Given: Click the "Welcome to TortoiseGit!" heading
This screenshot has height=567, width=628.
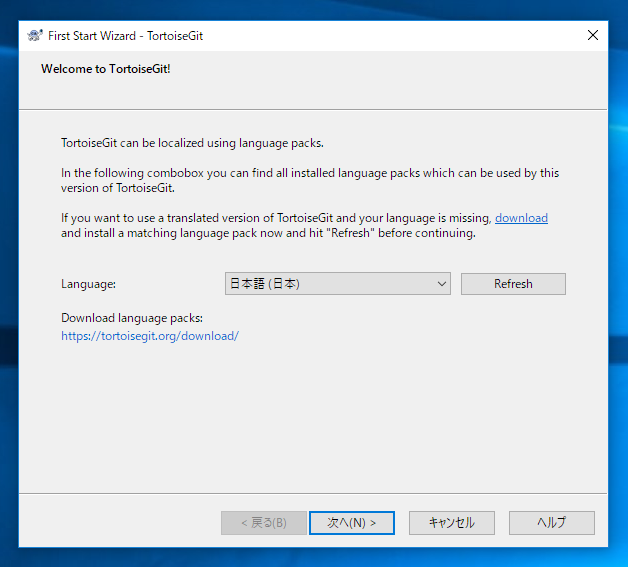Looking at the screenshot, I should tap(106, 69).
